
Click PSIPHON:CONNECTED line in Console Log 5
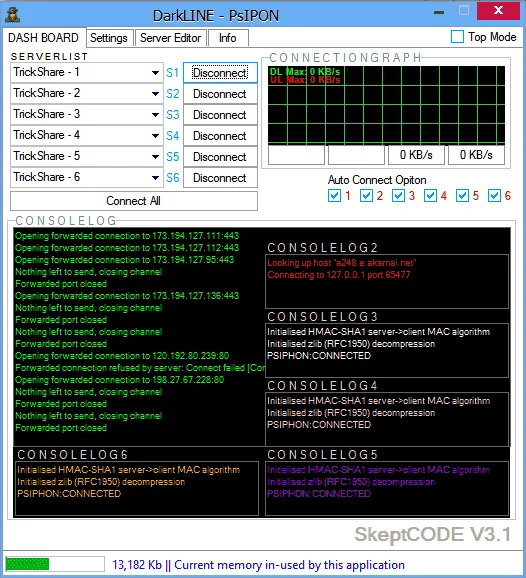tap(319, 494)
